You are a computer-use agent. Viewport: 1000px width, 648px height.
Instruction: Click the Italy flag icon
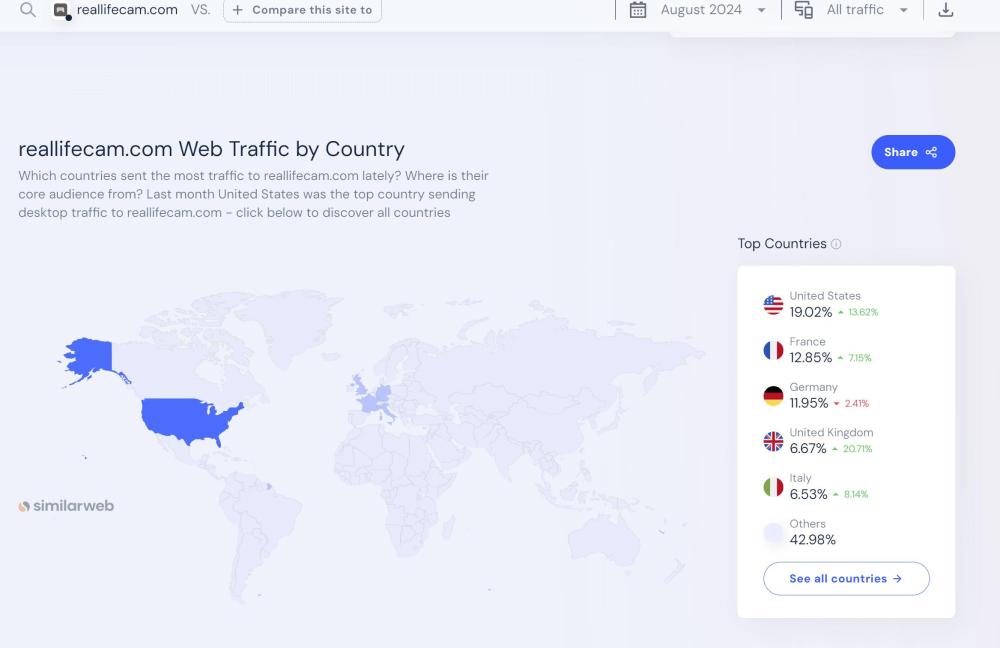[x=773, y=487]
